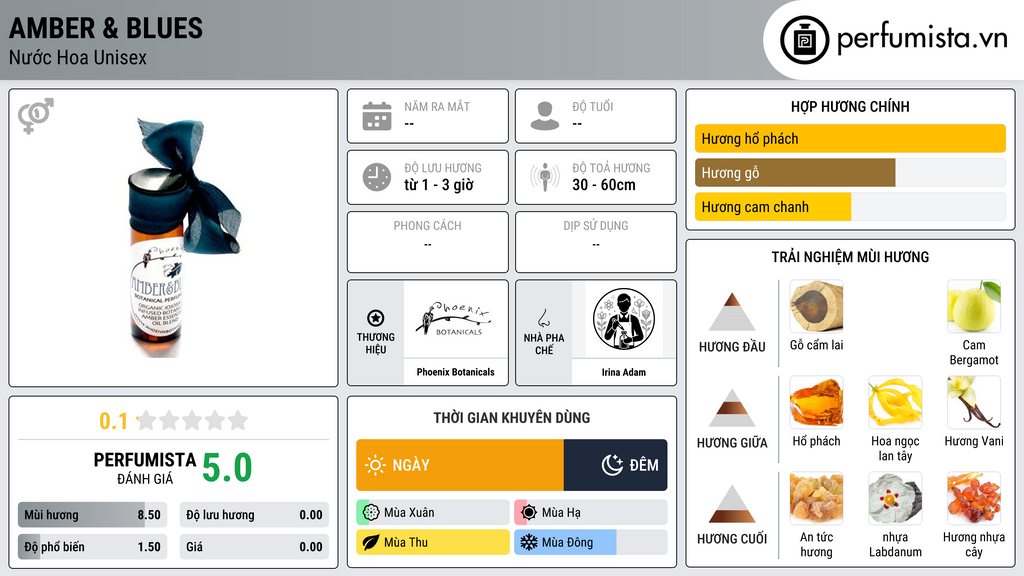Click the perfumista.vn perfume bottle logo
The width and height of the screenshot is (1024, 576).
pos(805,40)
